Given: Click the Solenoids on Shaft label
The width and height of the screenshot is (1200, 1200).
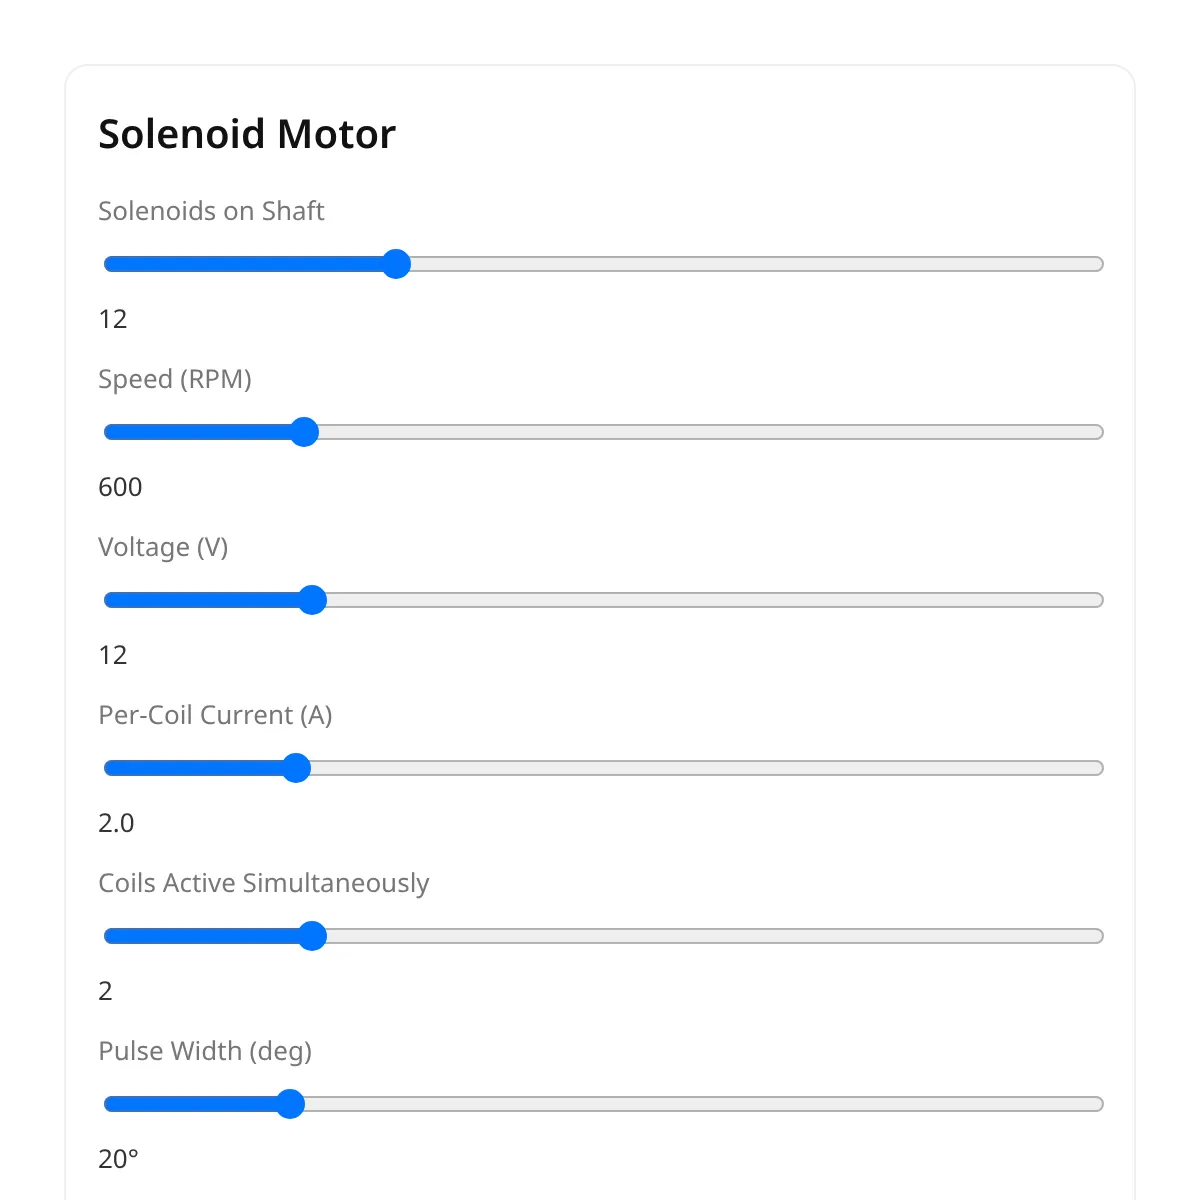Looking at the screenshot, I should click(x=211, y=211).
